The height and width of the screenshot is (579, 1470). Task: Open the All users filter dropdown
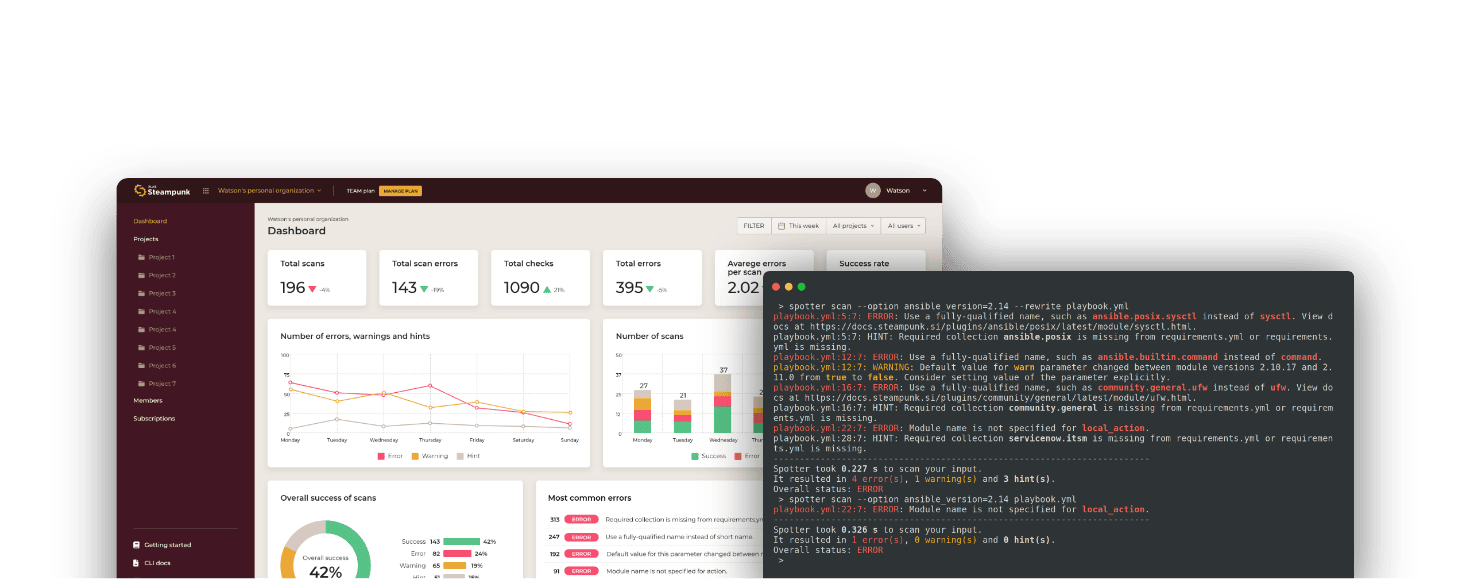tap(903, 226)
